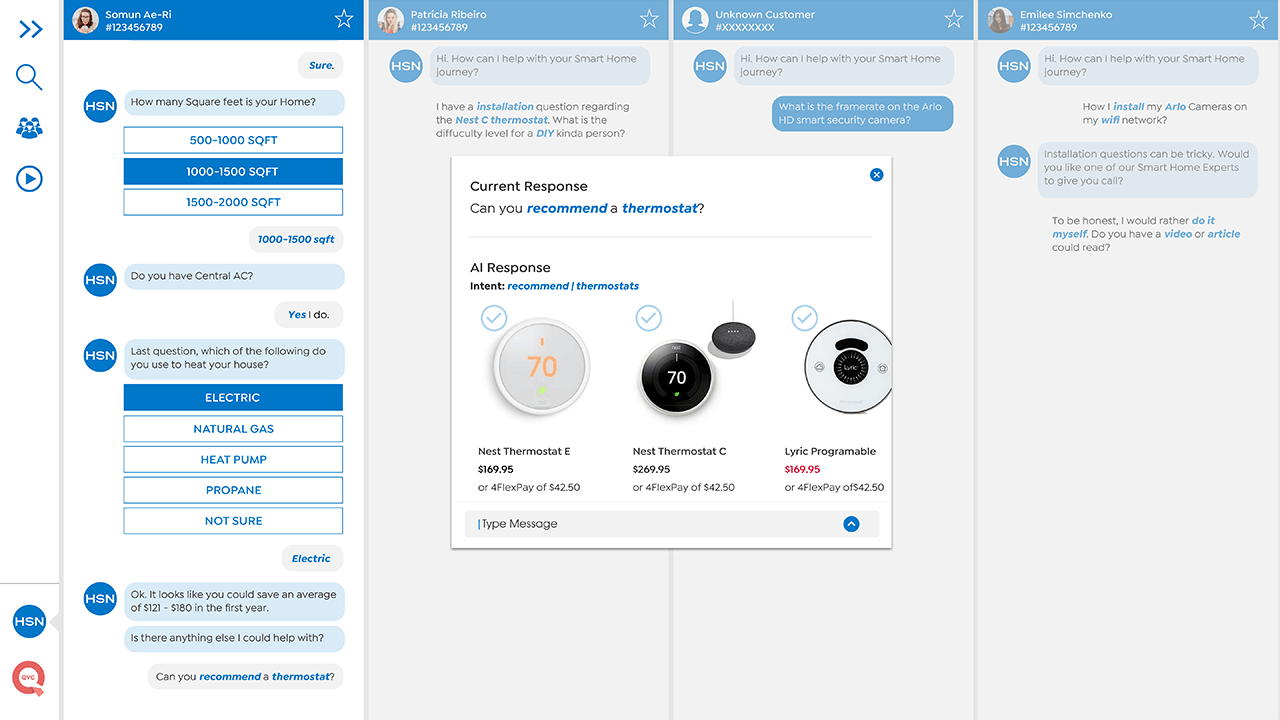1280x720 pixels.
Task: Choose the ELECTRIC heating option
Action: coord(233,397)
